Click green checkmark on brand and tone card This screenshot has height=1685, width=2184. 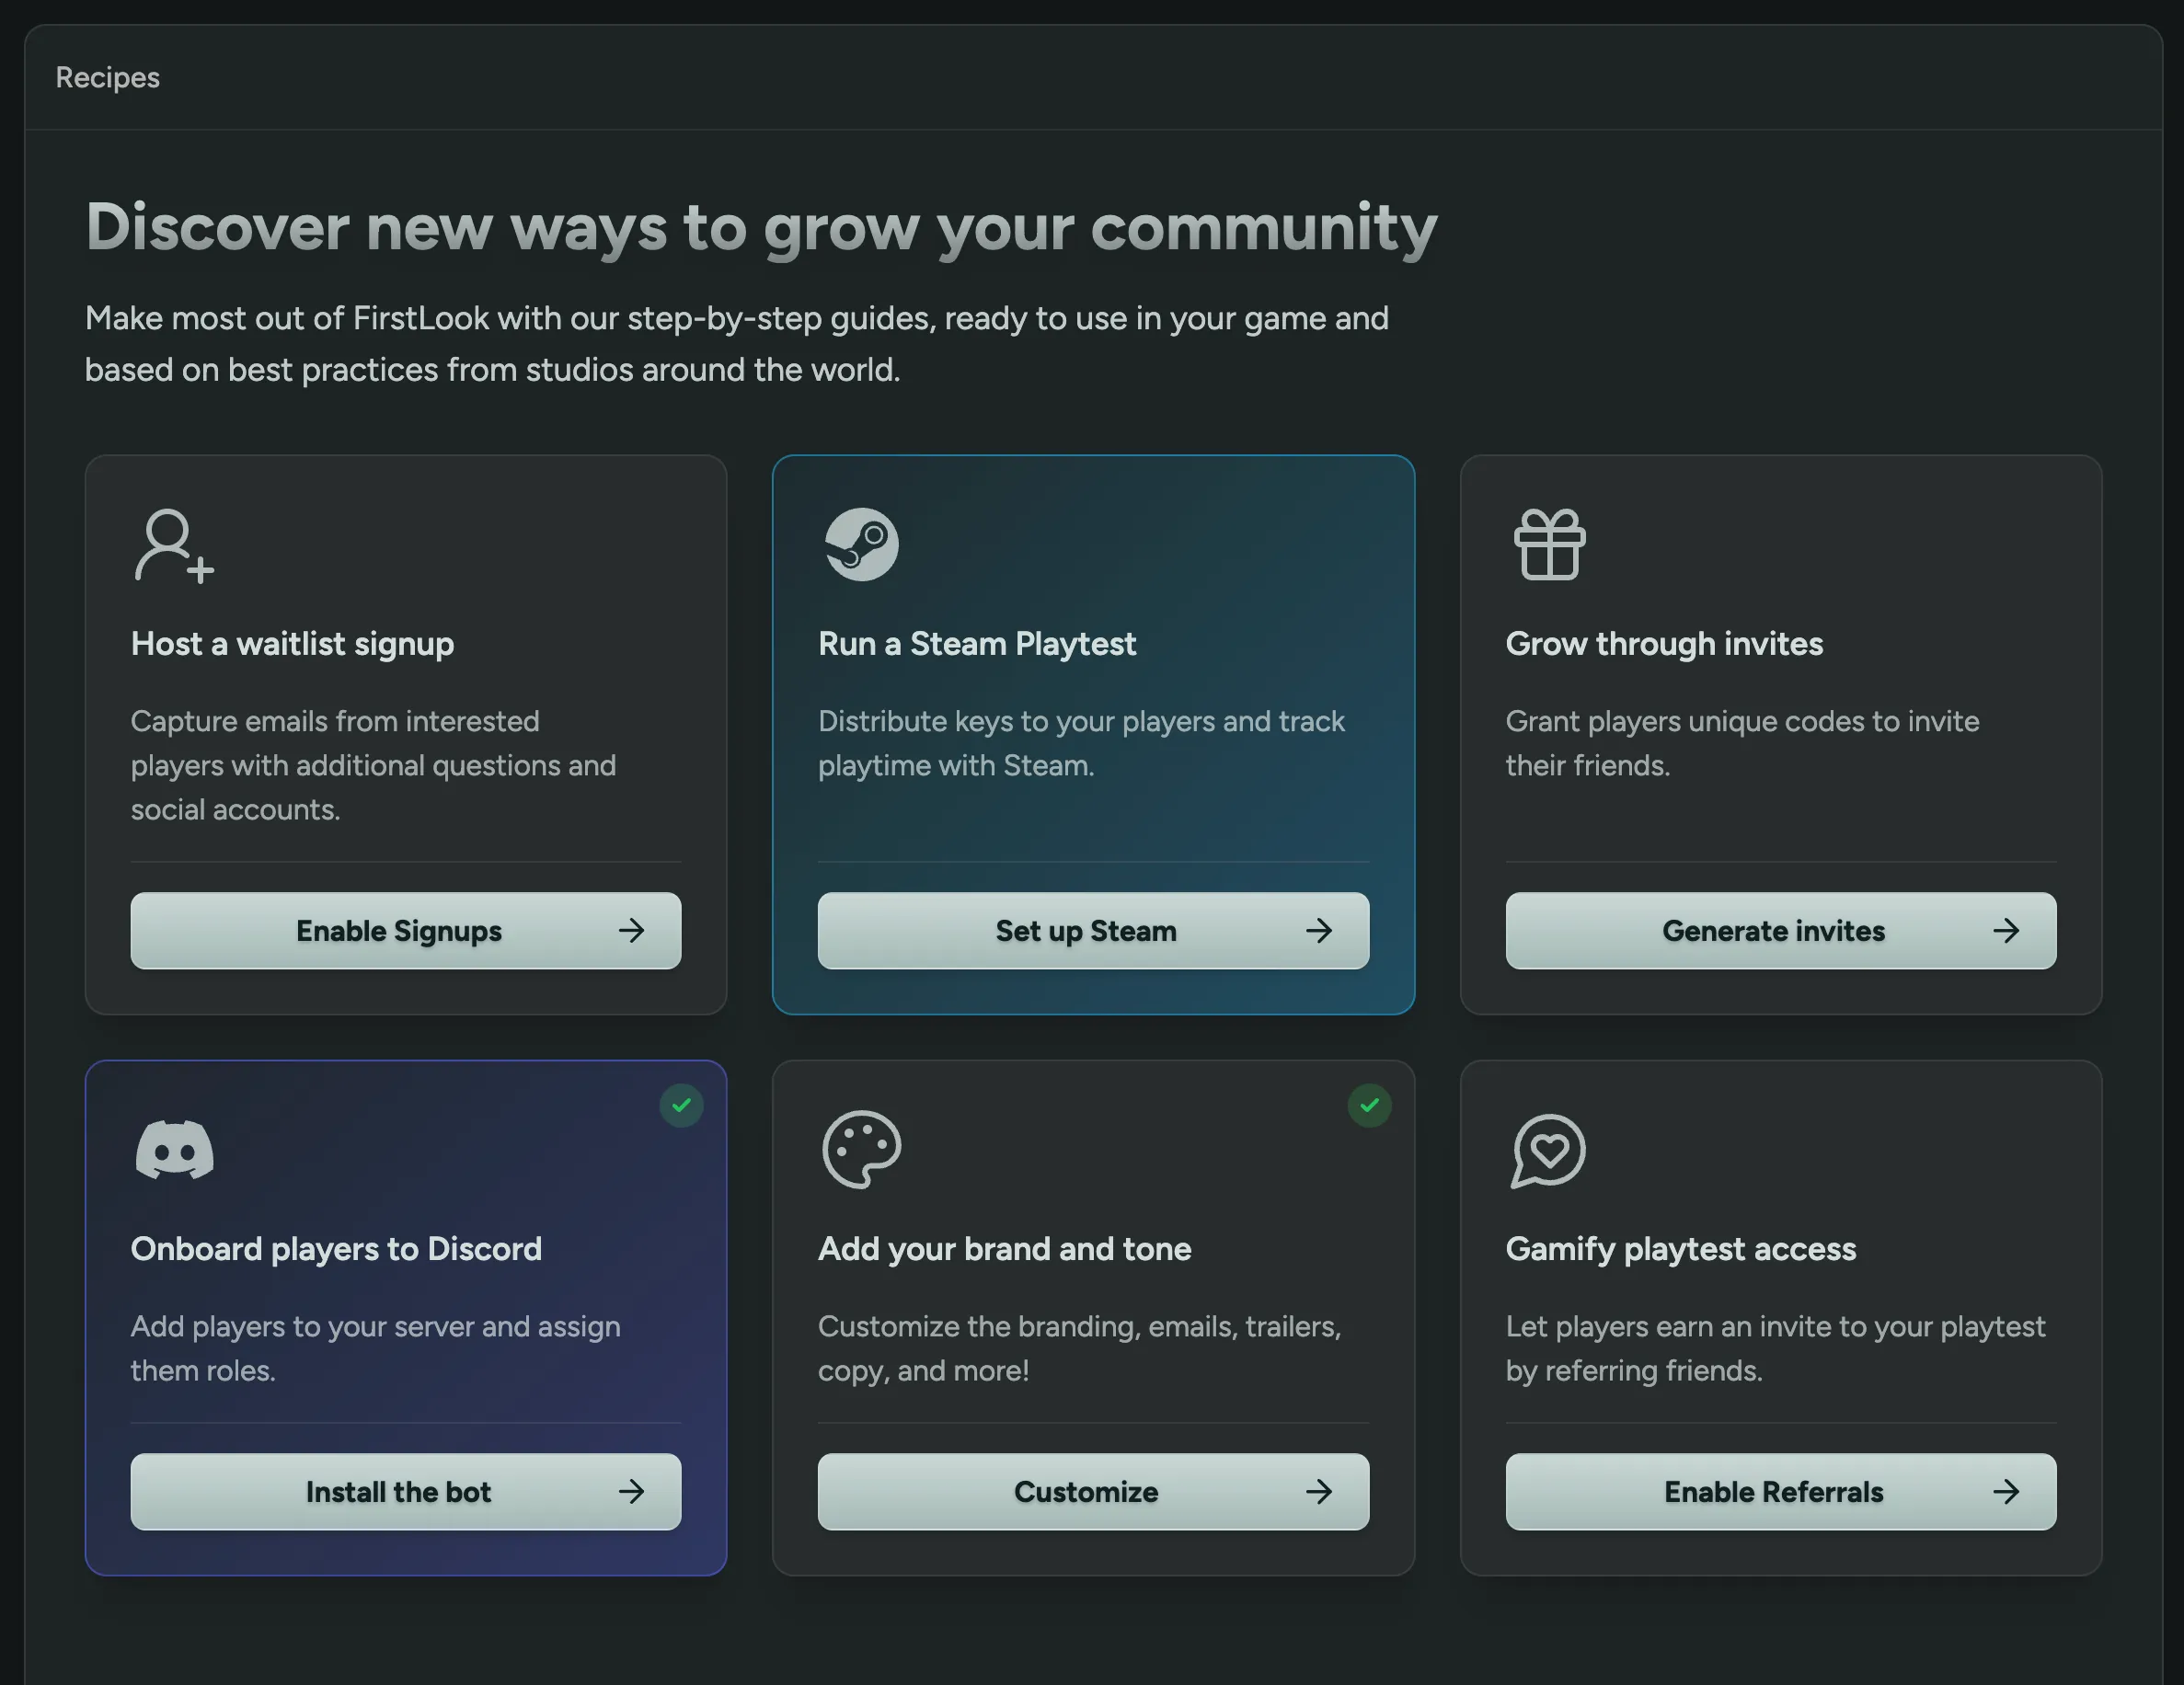pos(1369,1105)
